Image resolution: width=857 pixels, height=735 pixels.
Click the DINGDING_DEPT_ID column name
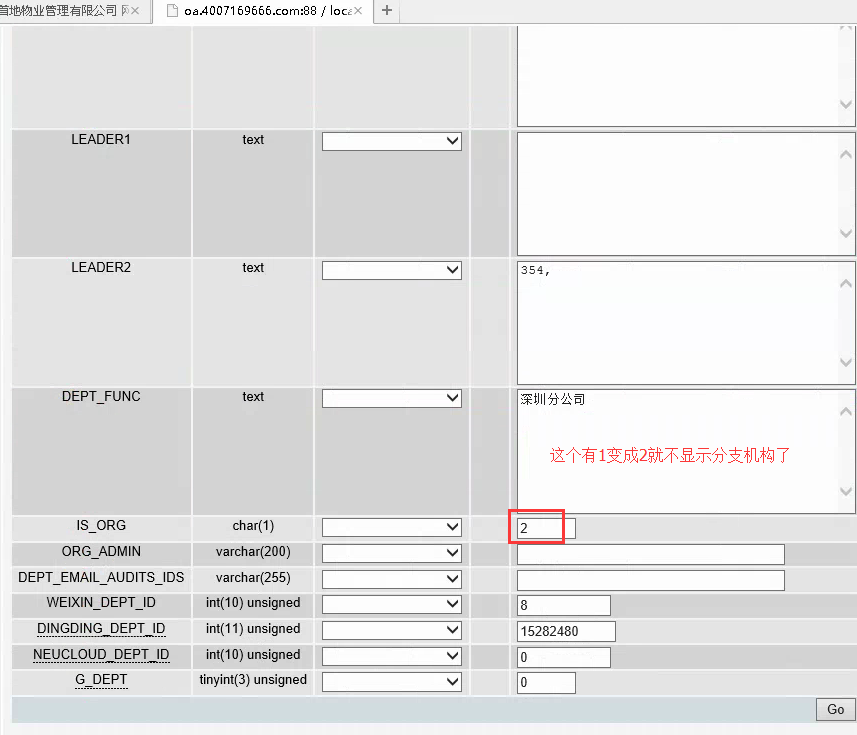pos(101,628)
